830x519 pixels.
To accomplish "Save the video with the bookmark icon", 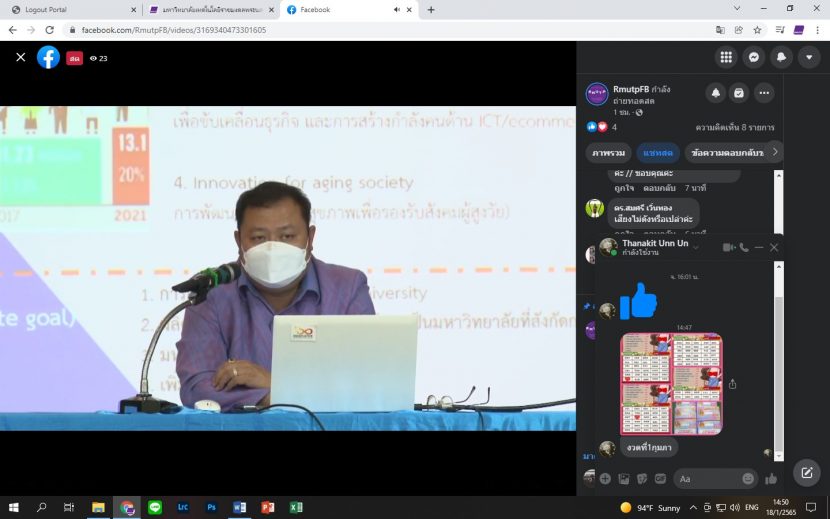I will tap(739, 93).
